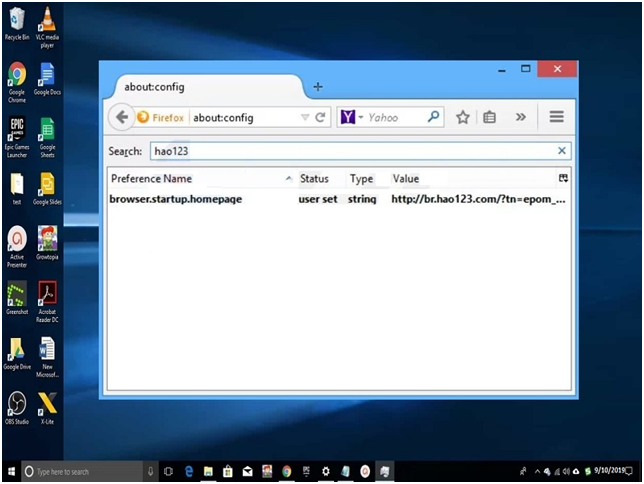
Task: Click the magnifier search icon in Yahoo box
Action: point(433,117)
